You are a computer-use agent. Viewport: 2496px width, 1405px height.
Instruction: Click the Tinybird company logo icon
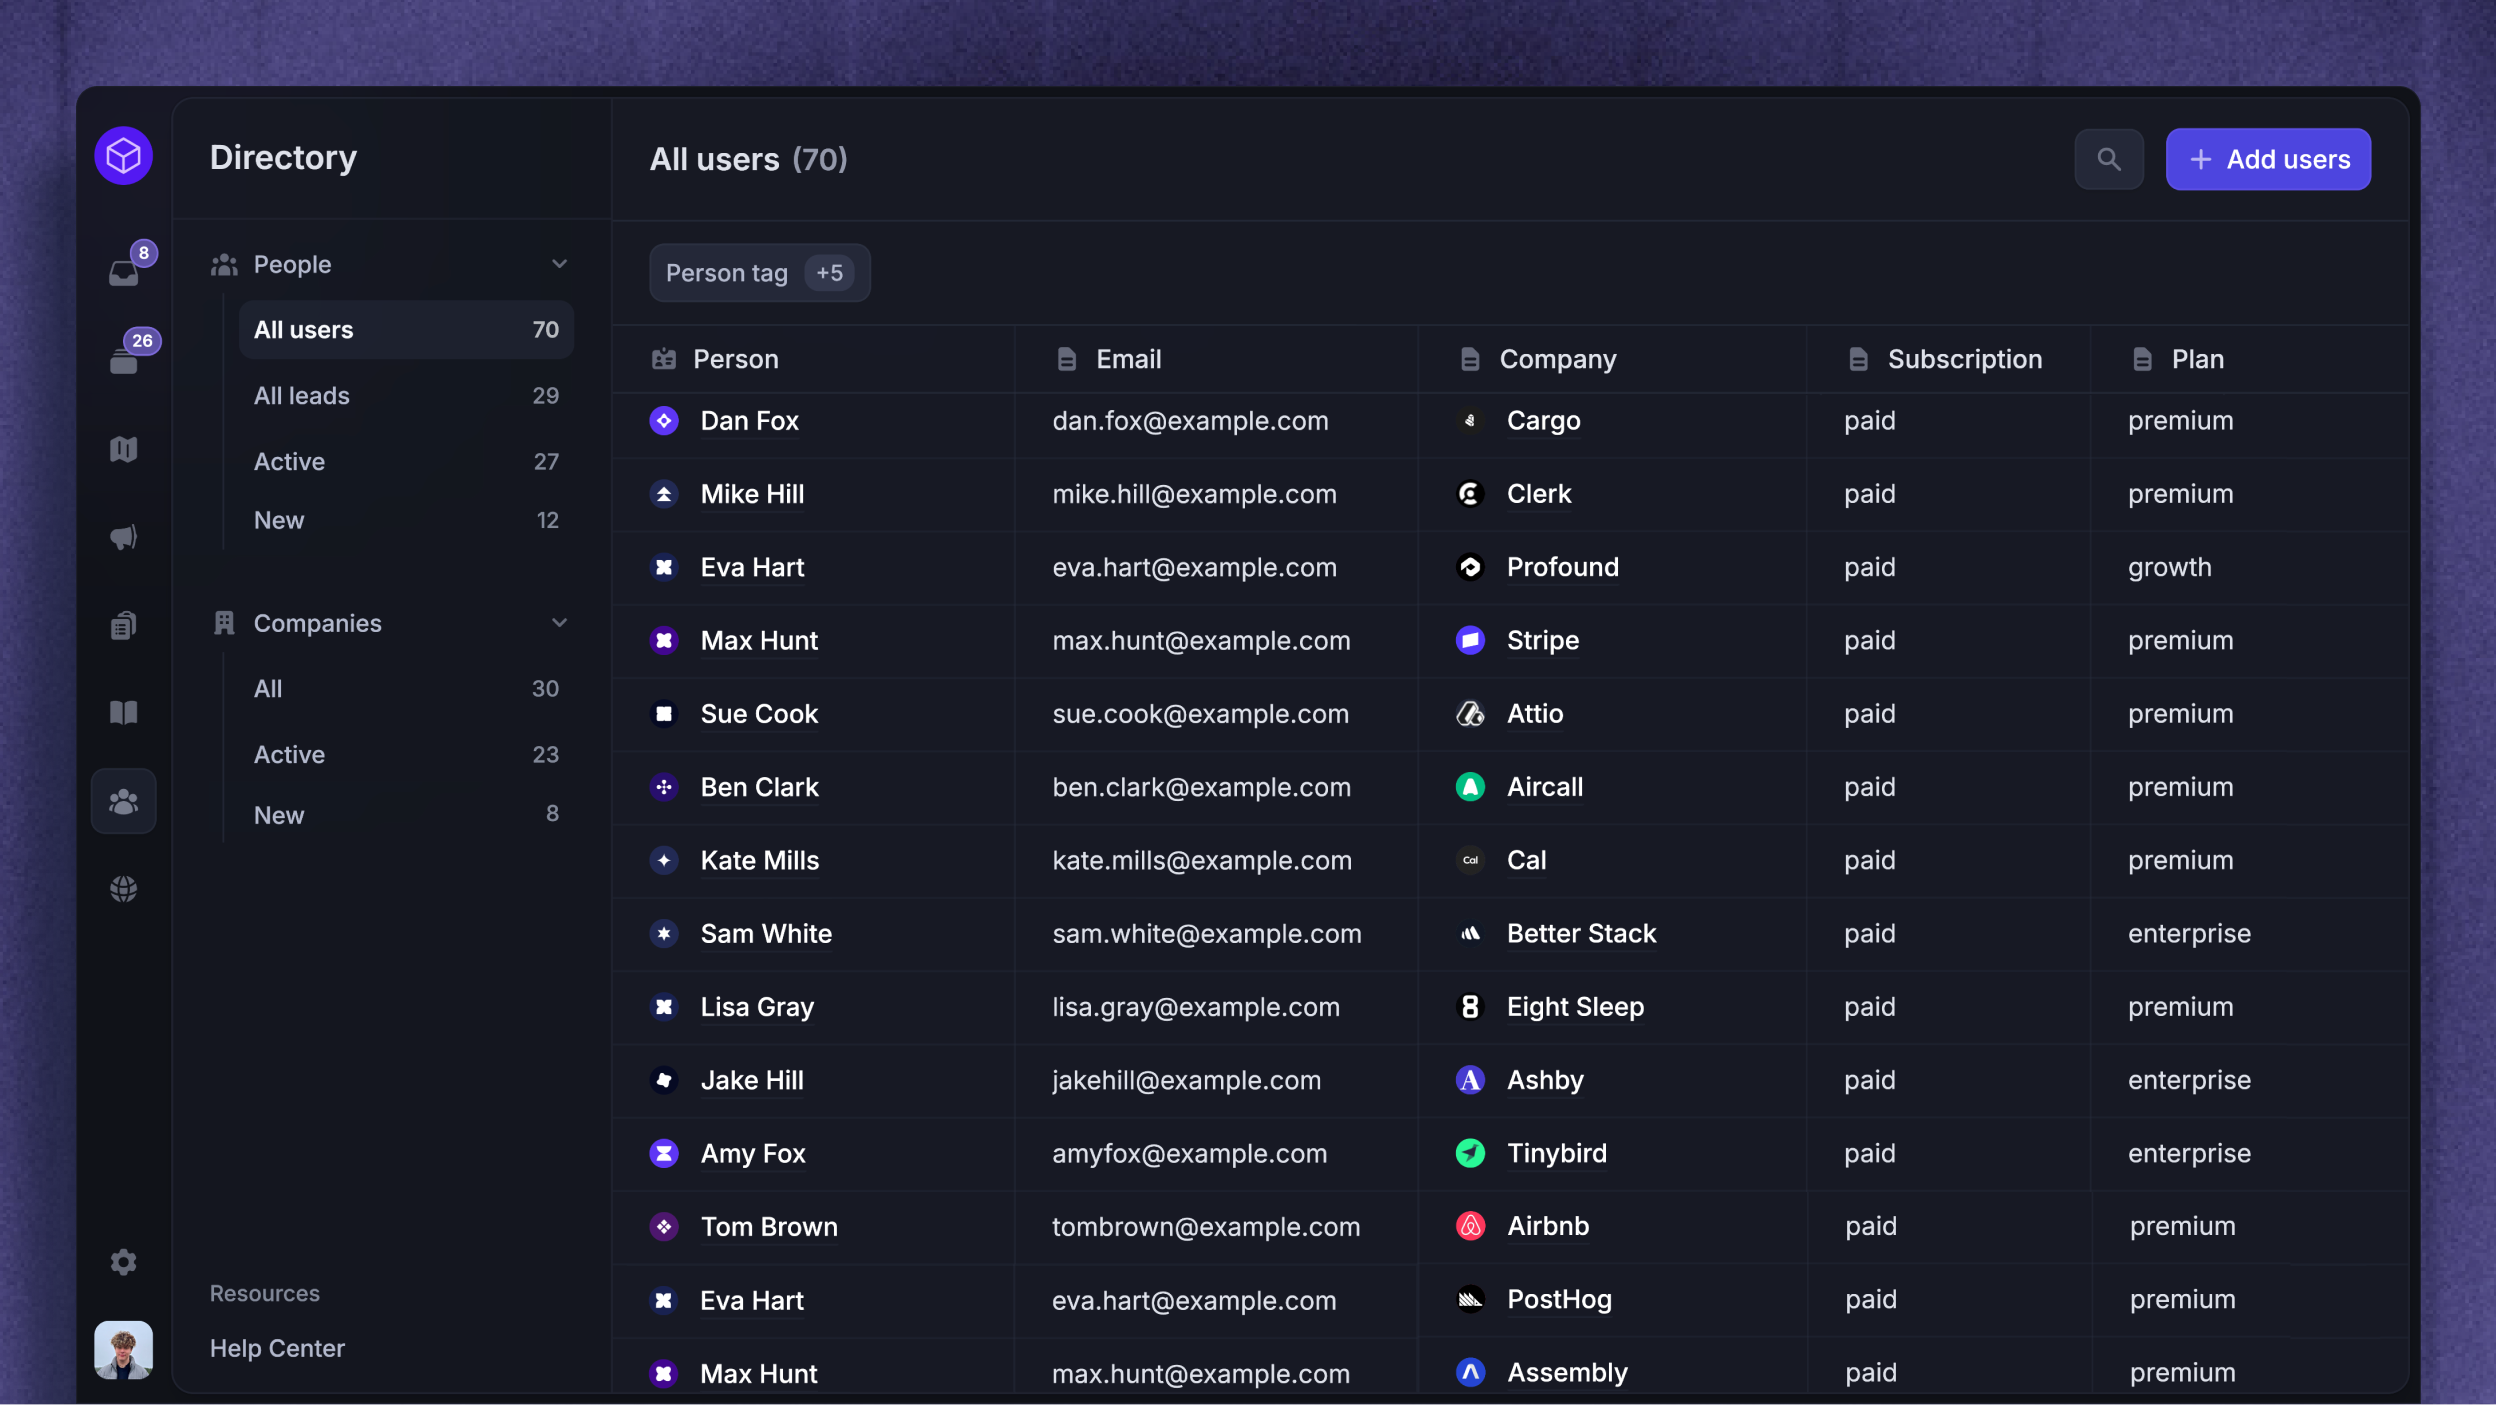point(1470,1153)
